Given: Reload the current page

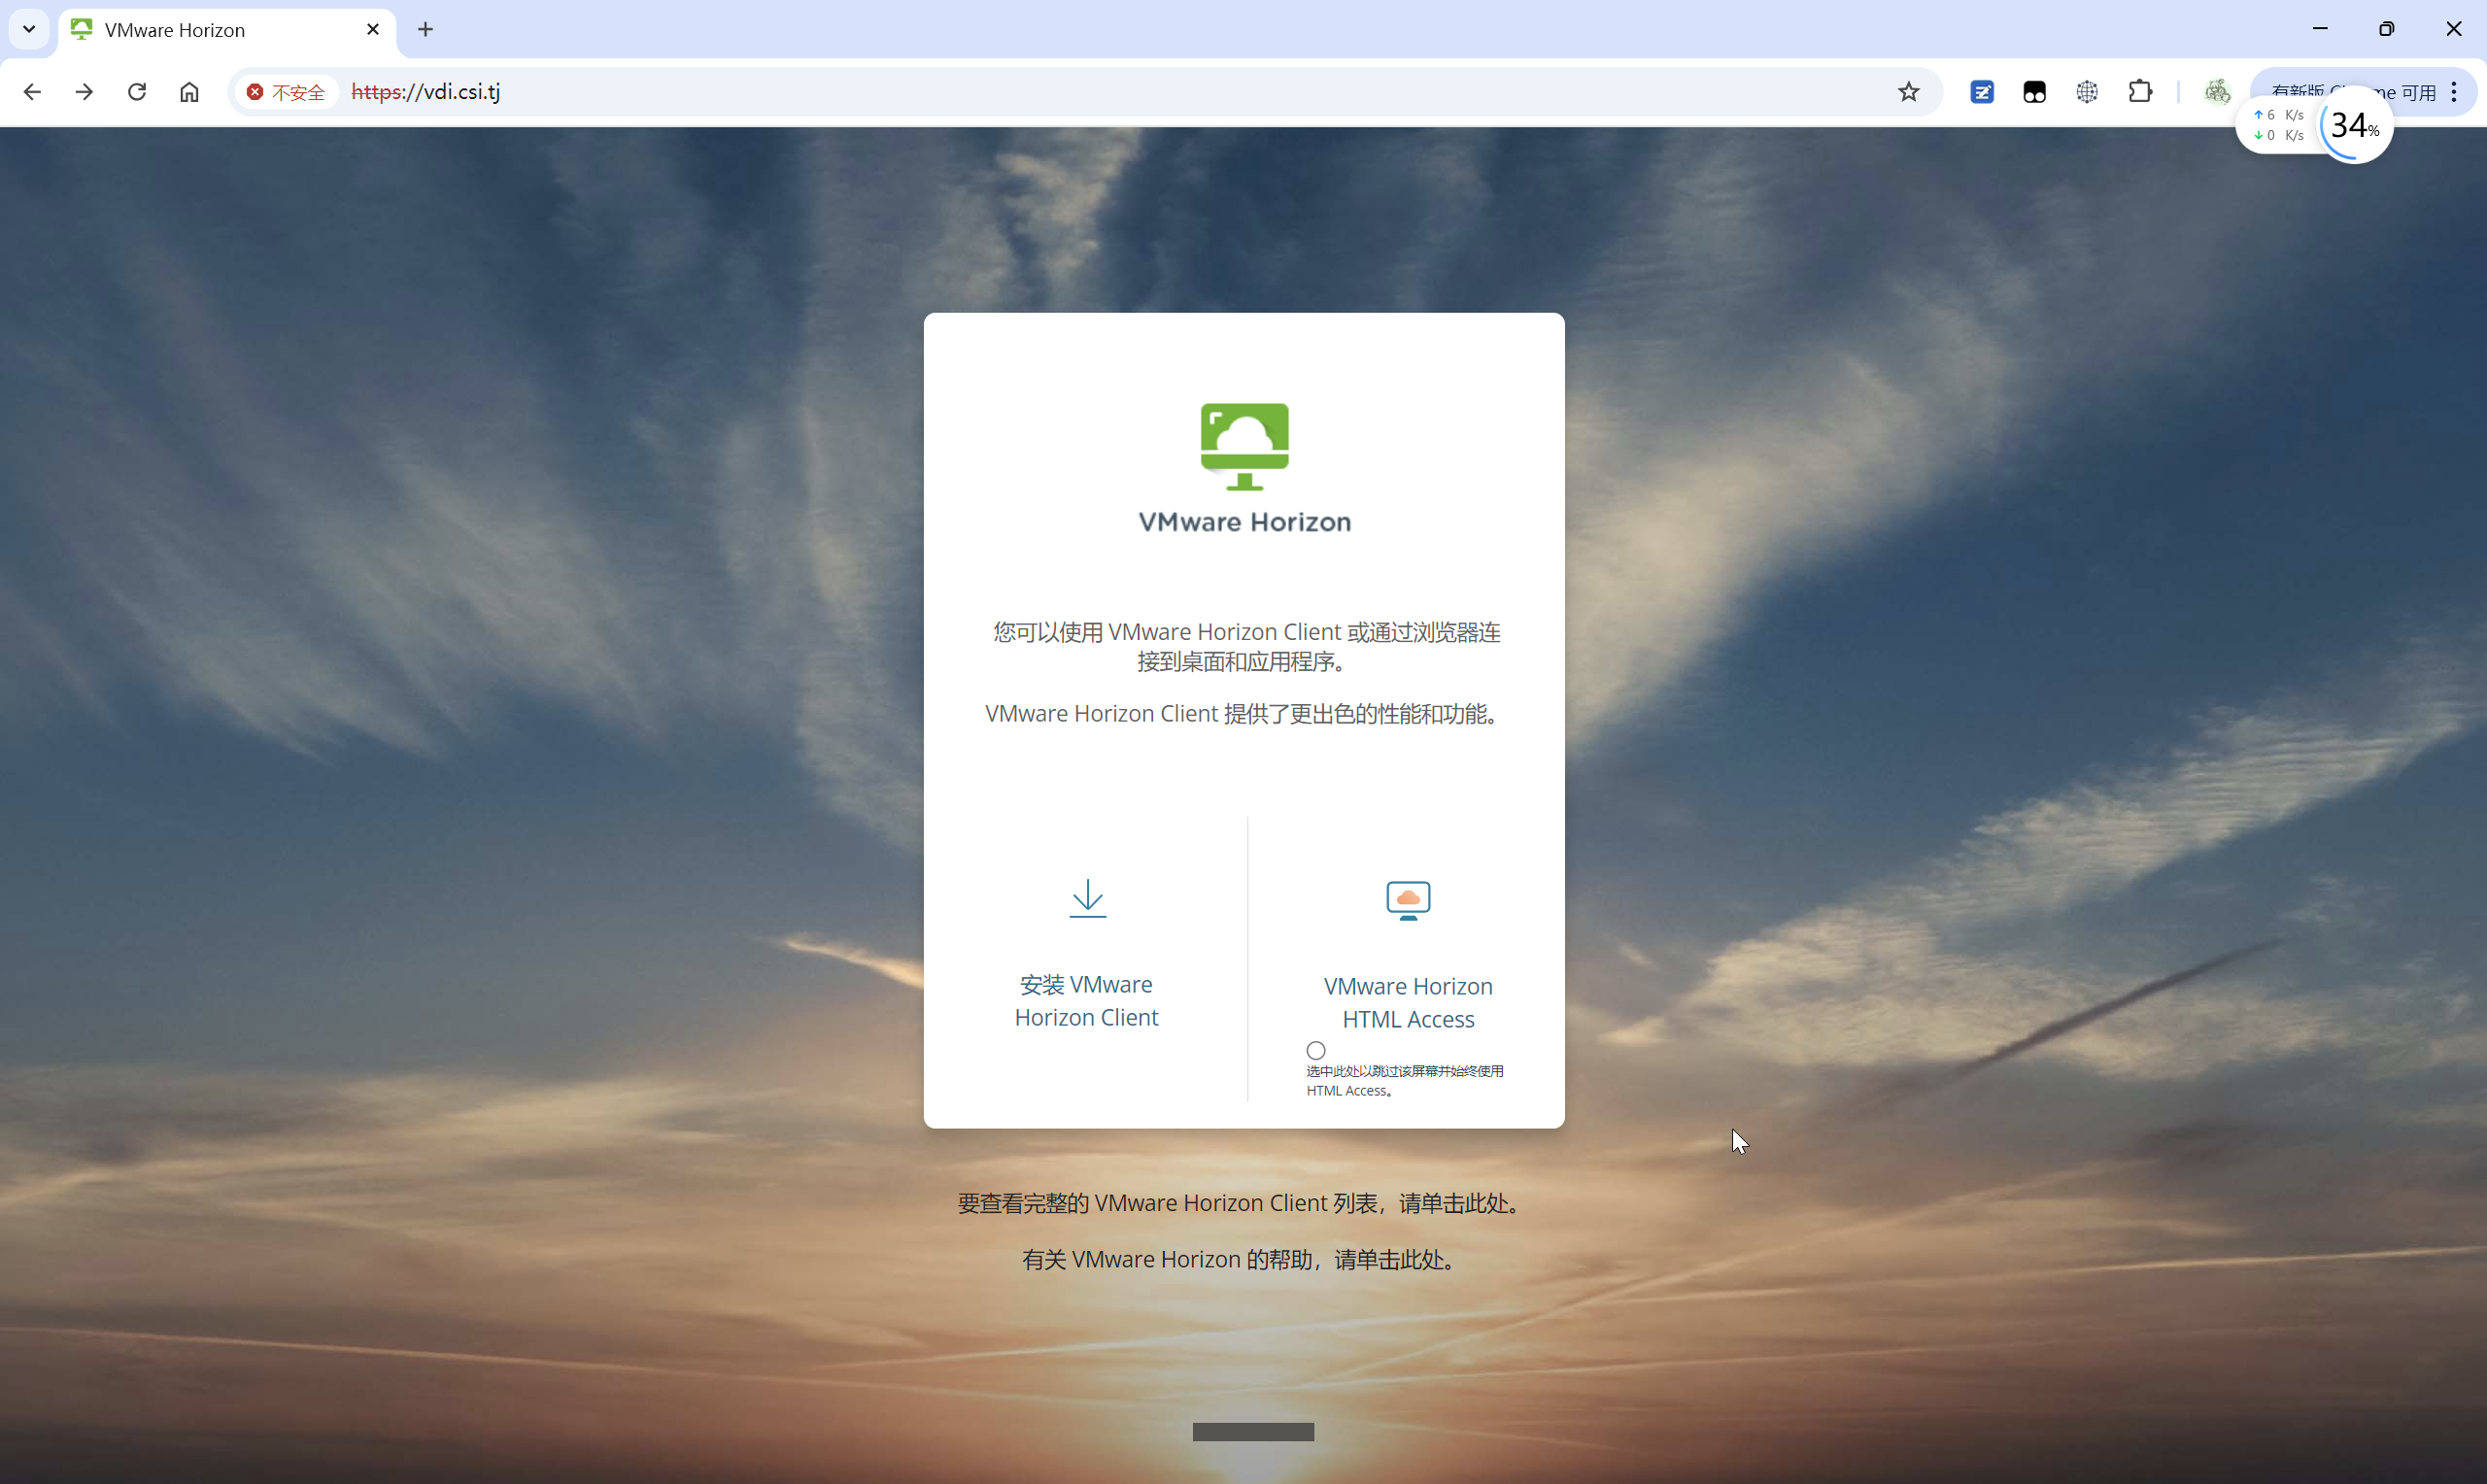Looking at the screenshot, I should point(137,92).
